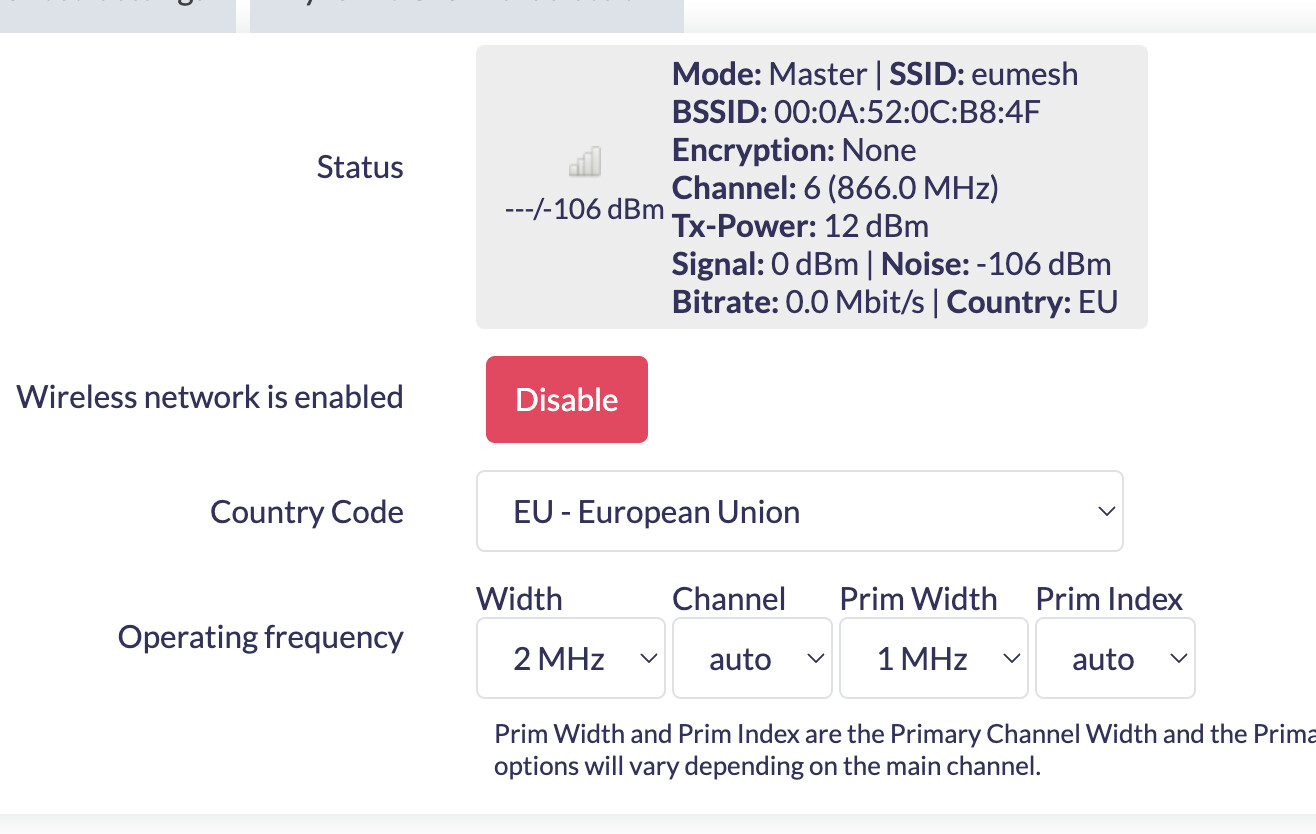Open the Prim Width 1 MHz dropdown
The height and width of the screenshot is (834, 1316).
(x=933, y=658)
